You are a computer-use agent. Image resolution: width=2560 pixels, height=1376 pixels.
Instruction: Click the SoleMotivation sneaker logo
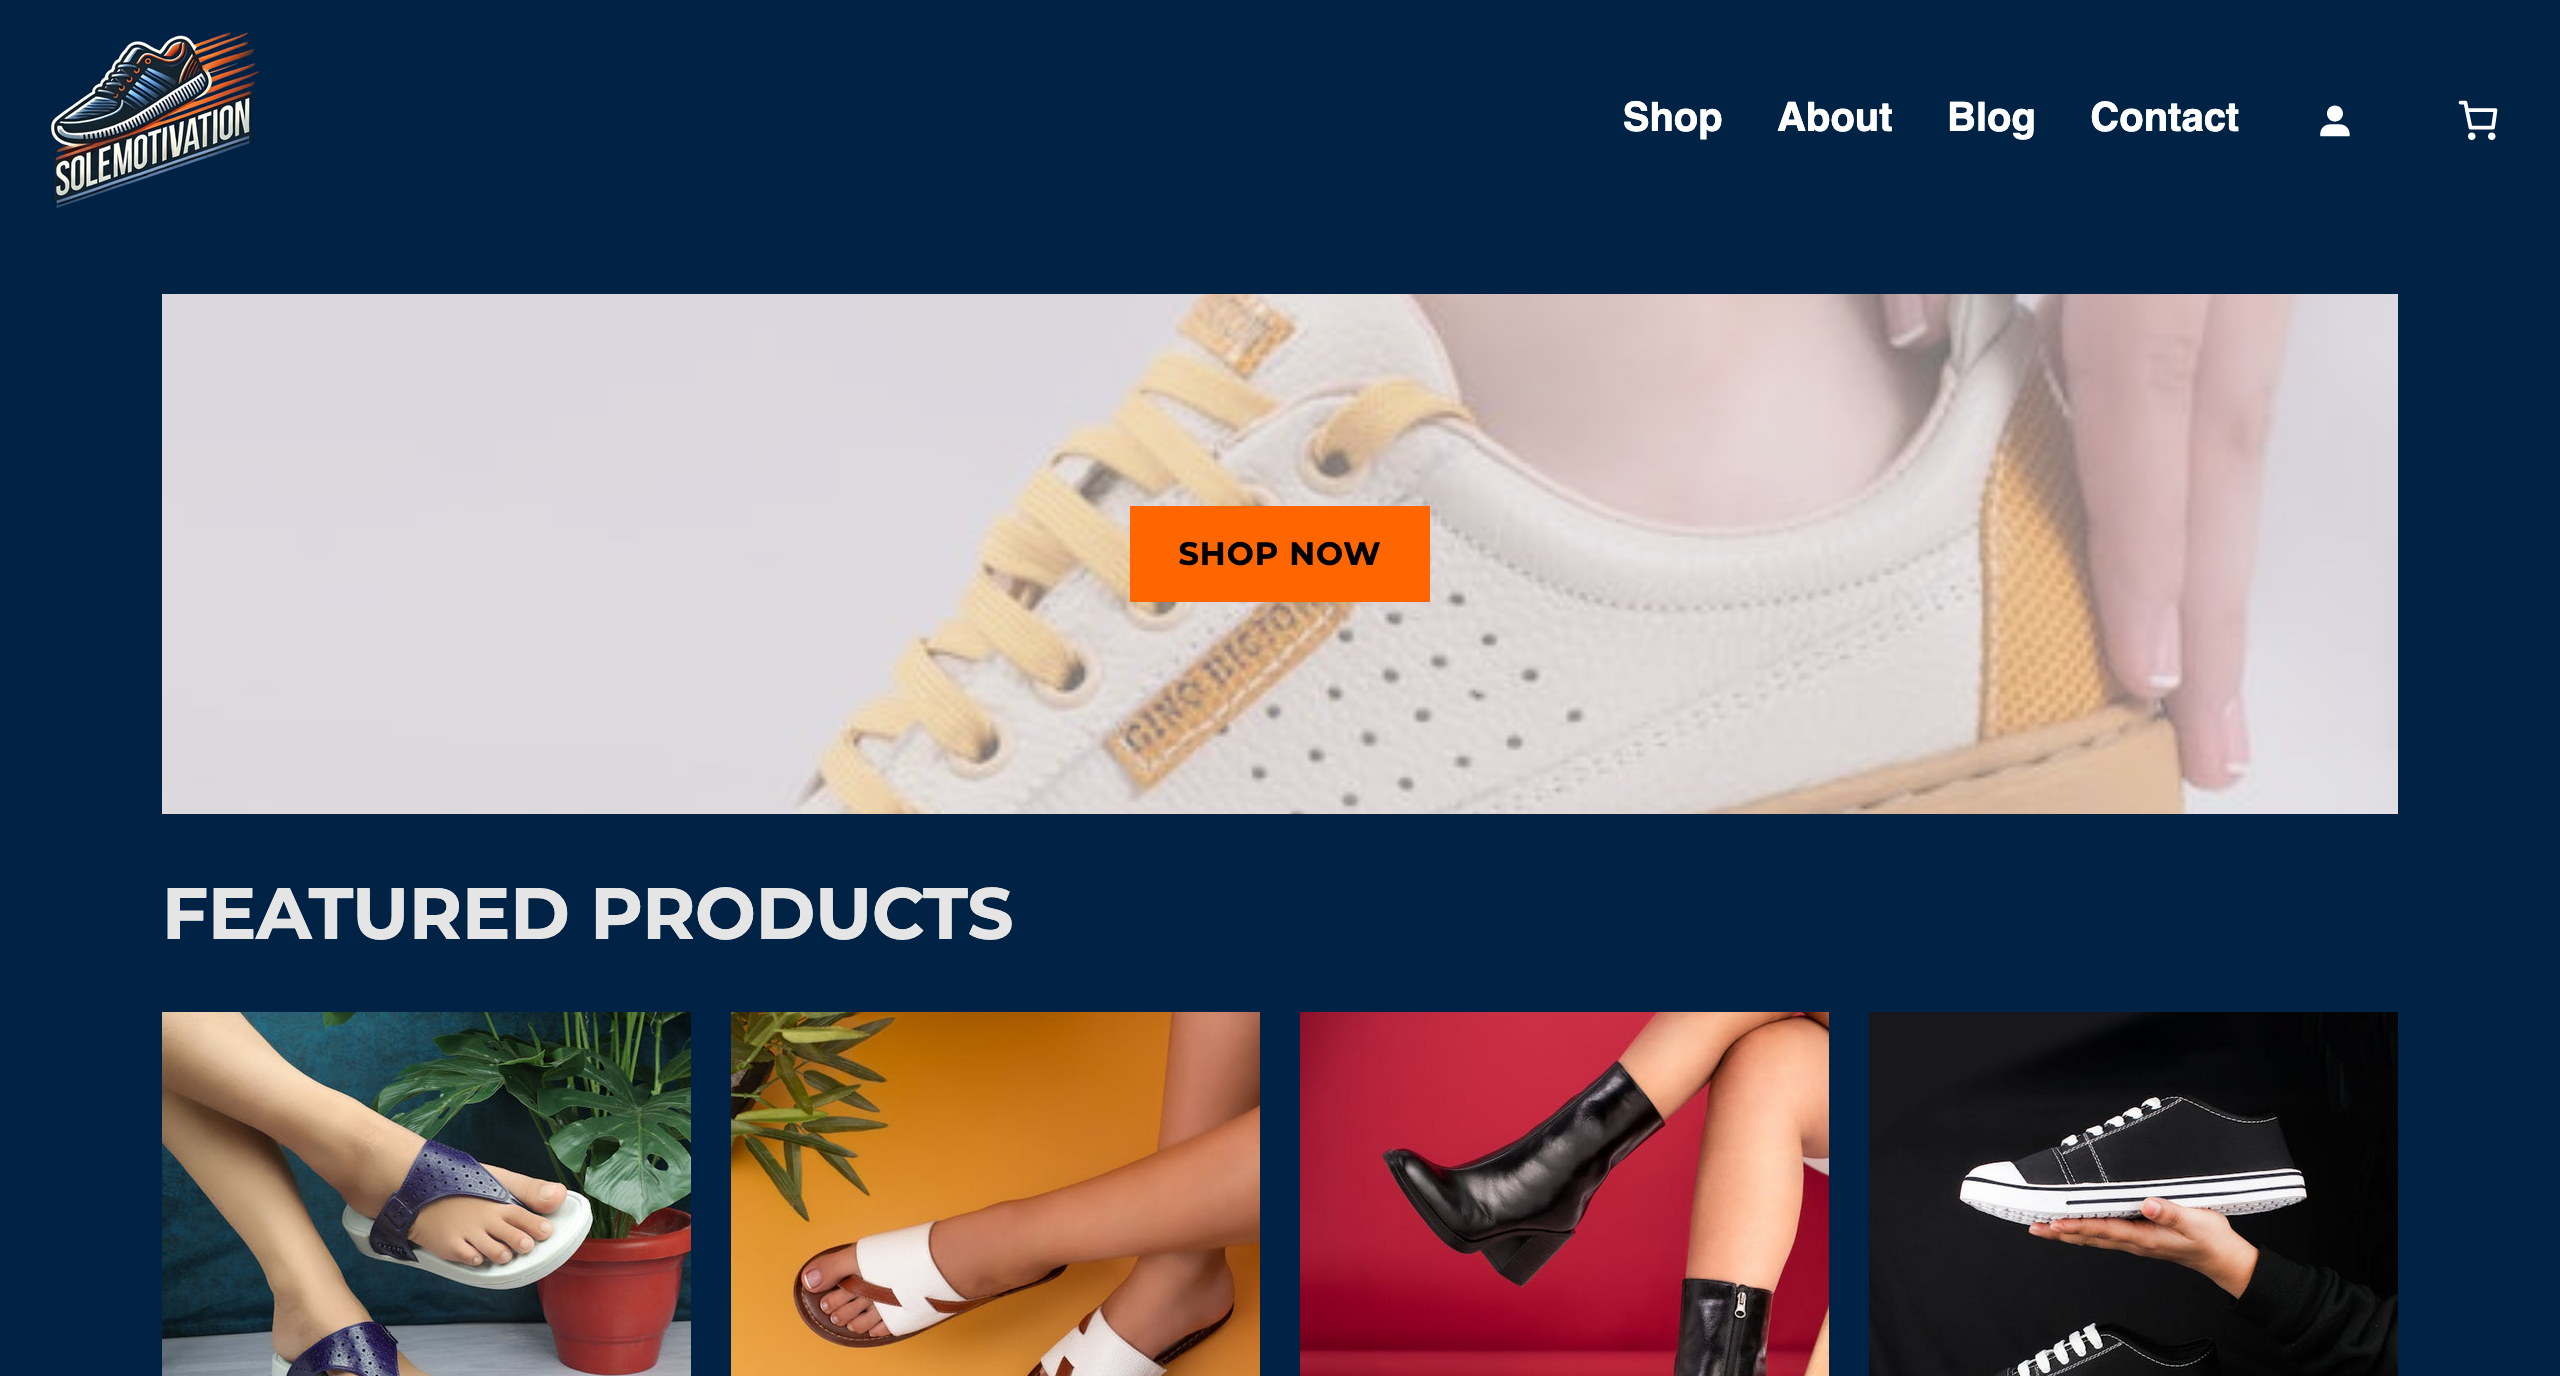click(x=154, y=118)
